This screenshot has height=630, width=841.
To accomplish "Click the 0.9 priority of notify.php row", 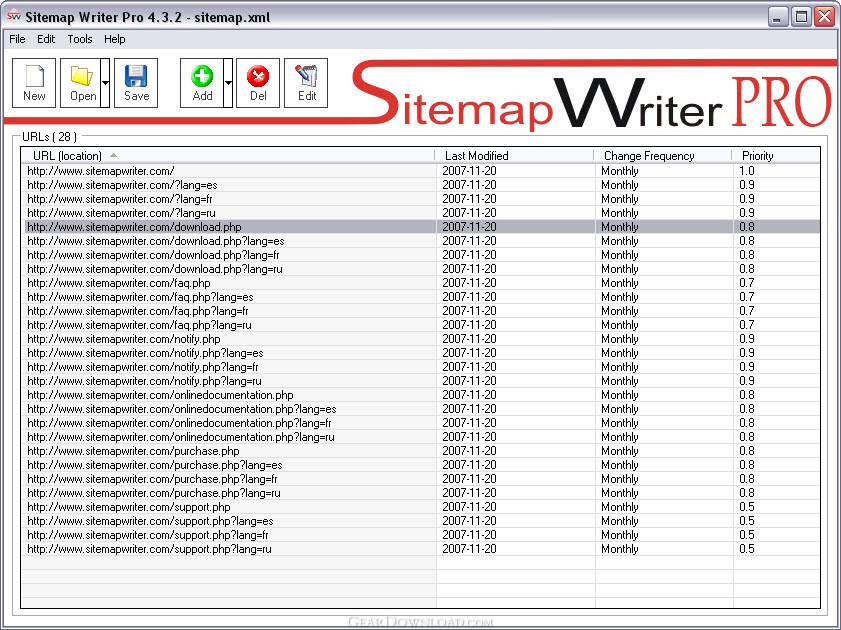I will (x=747, y=339).
